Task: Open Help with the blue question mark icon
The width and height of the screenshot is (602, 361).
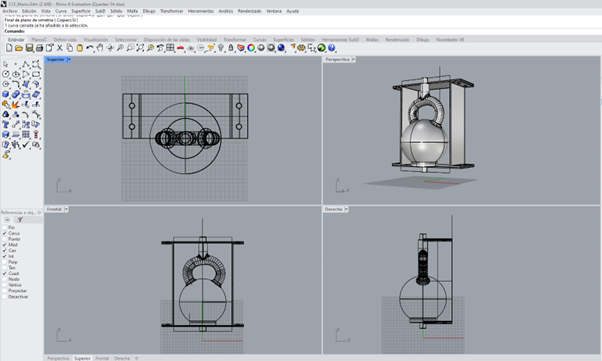Action: (331, 48)
